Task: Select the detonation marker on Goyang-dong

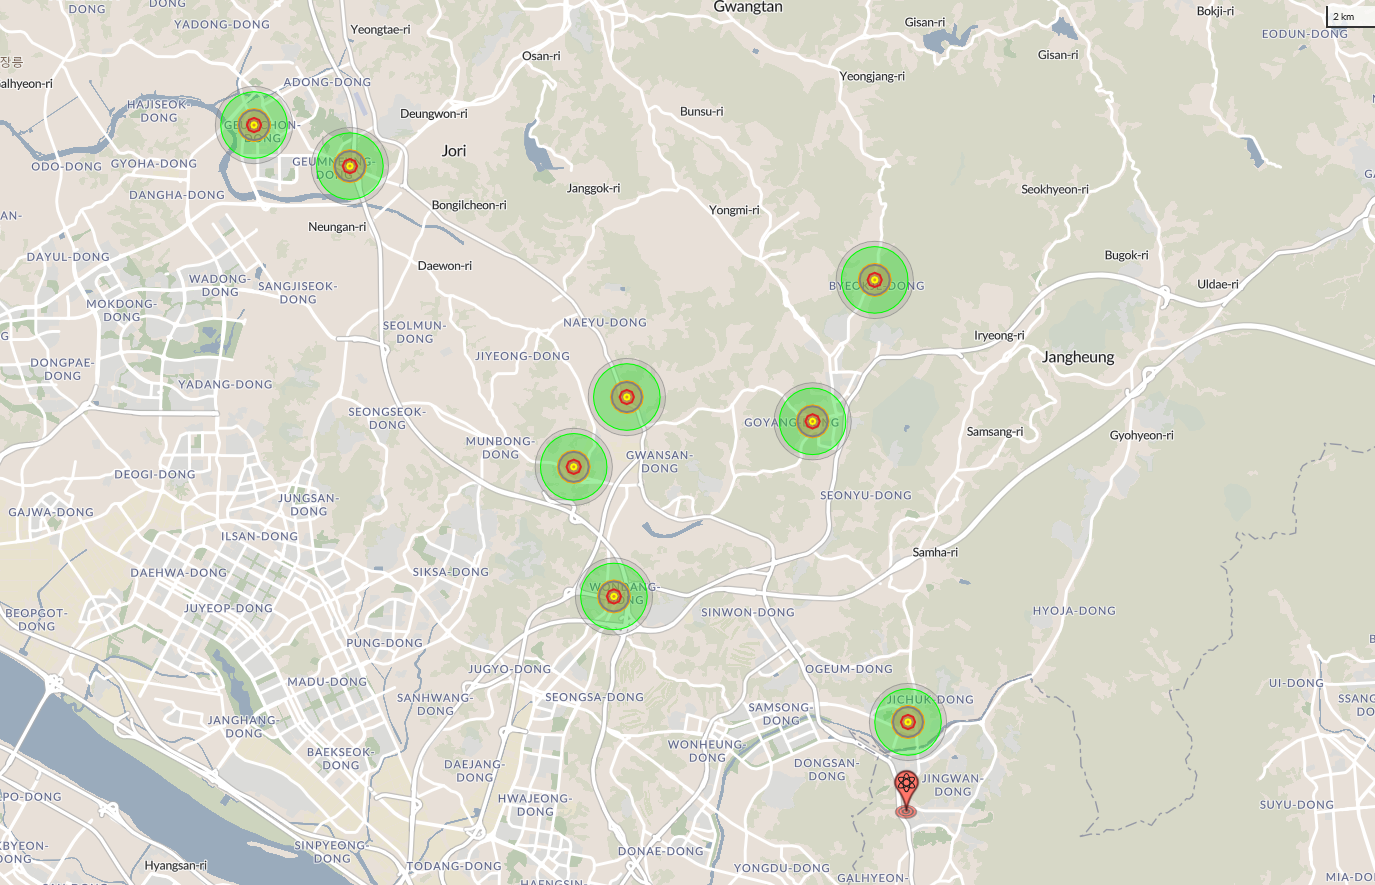Action: point(812,421)
